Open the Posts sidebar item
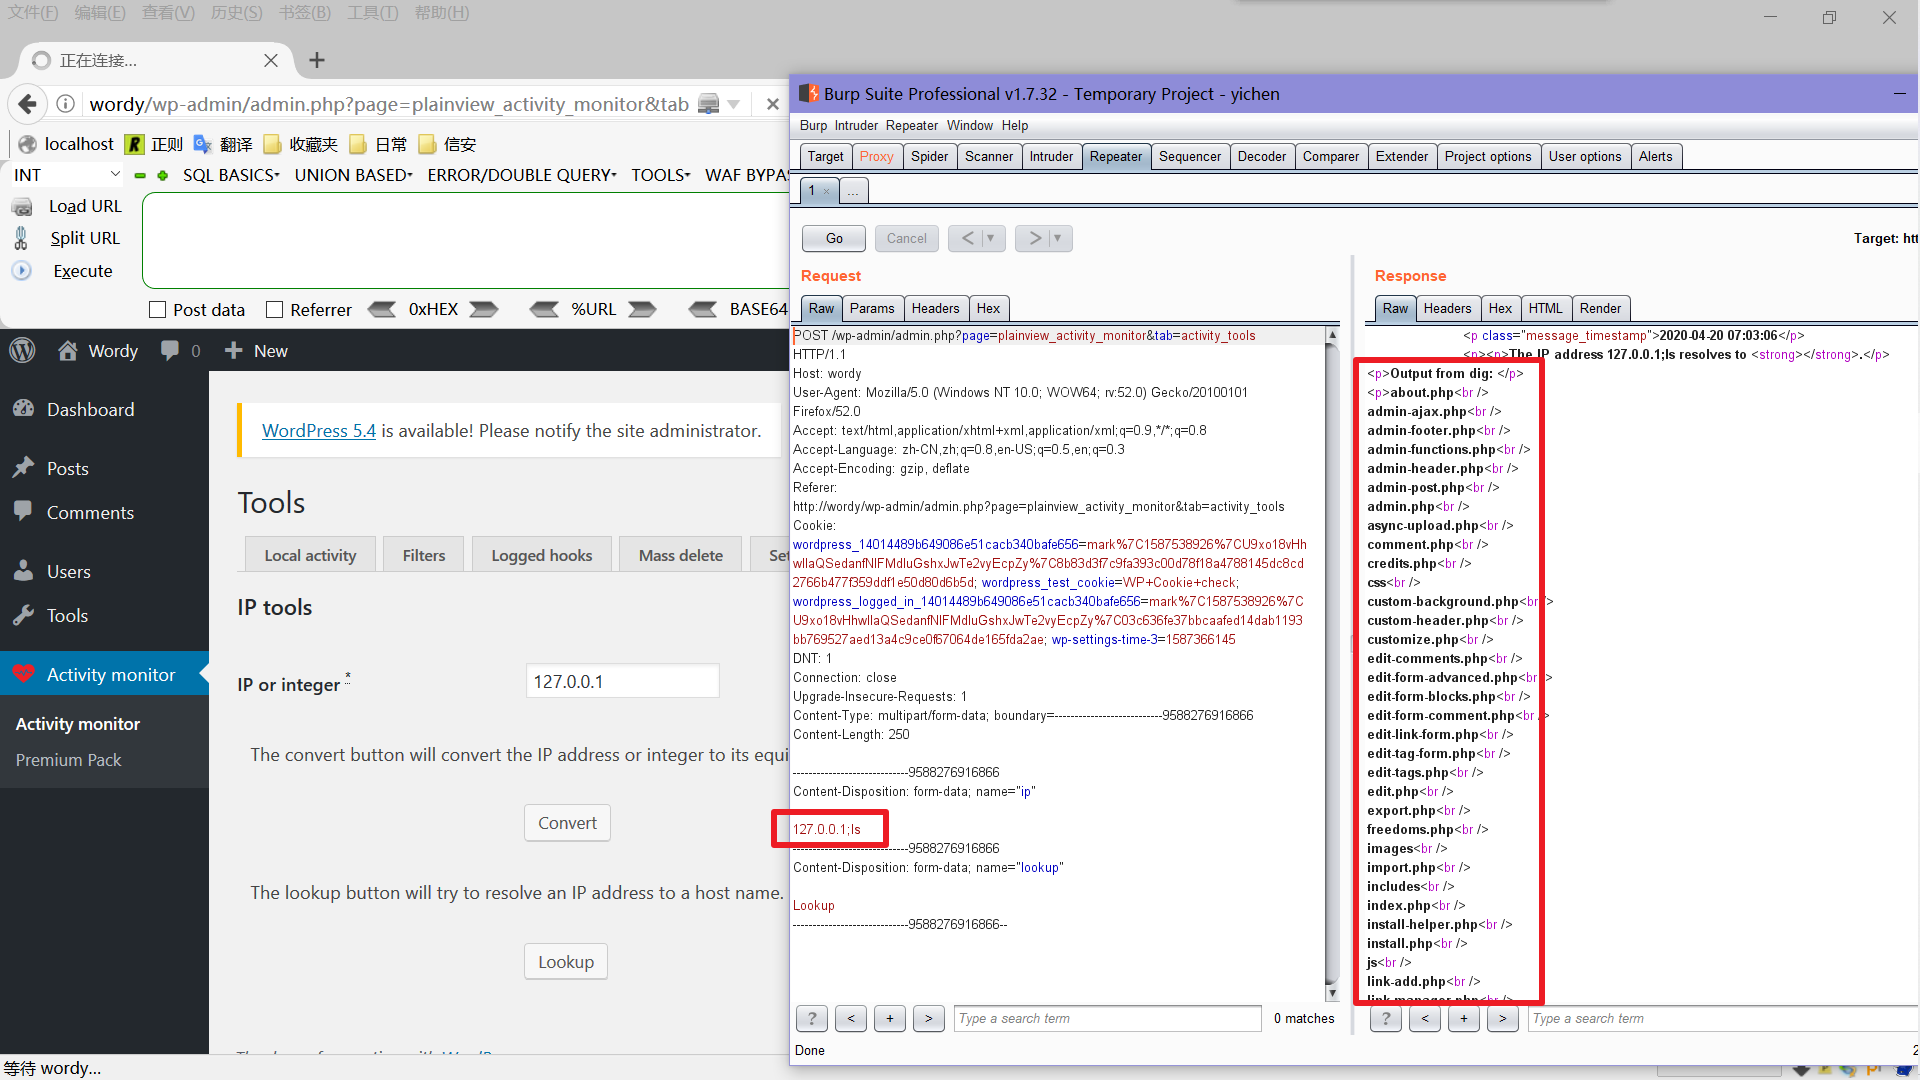The width and height of the screenshot is (1920, 1080). [104, 469]
